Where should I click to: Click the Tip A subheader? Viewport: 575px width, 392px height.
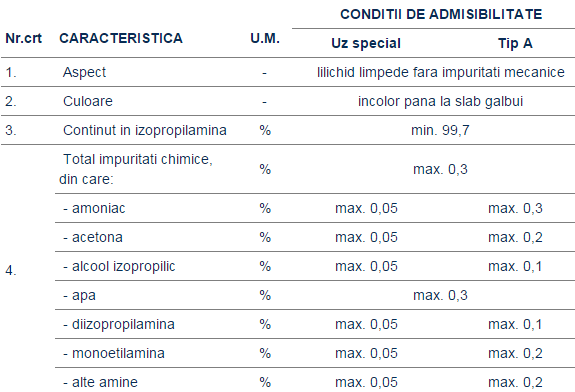click(x=515, y=43)
